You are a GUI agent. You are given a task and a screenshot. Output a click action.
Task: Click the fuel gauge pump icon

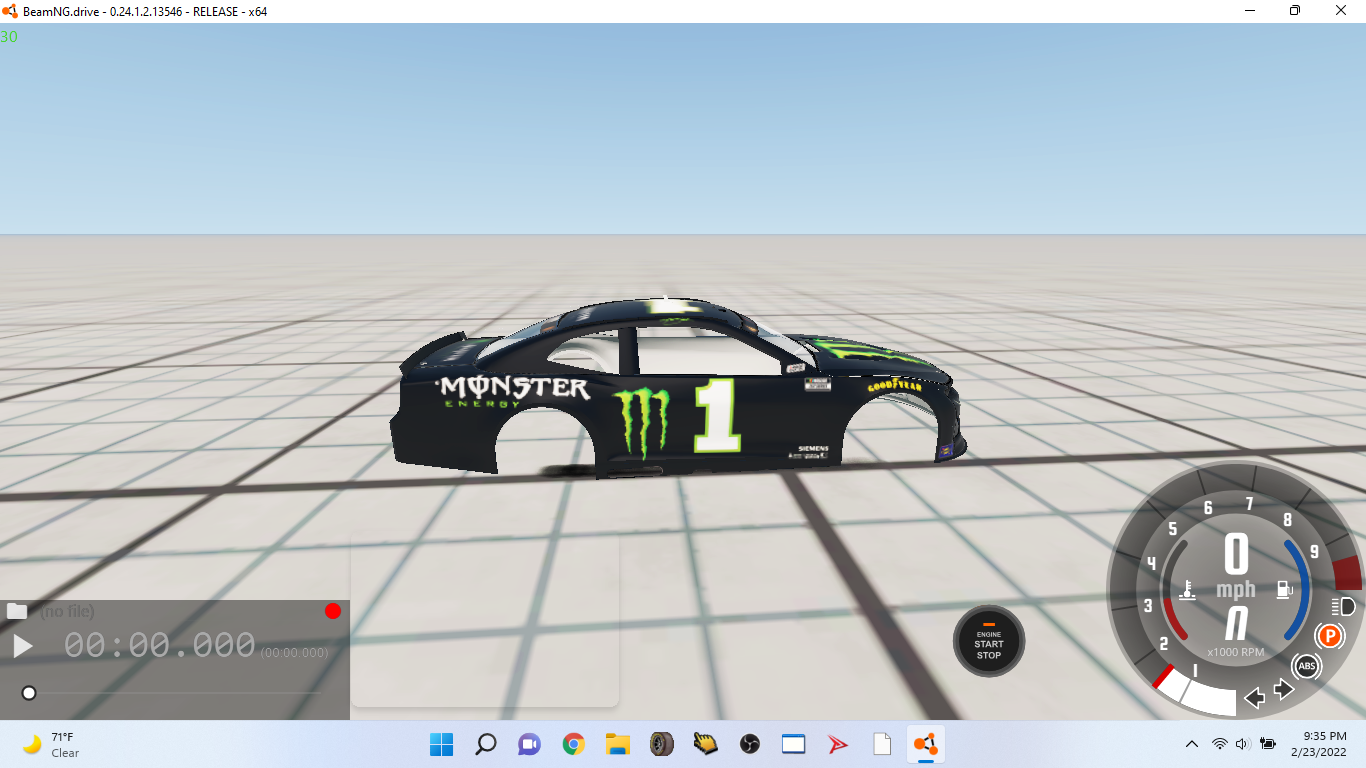tap(1285, 590)
